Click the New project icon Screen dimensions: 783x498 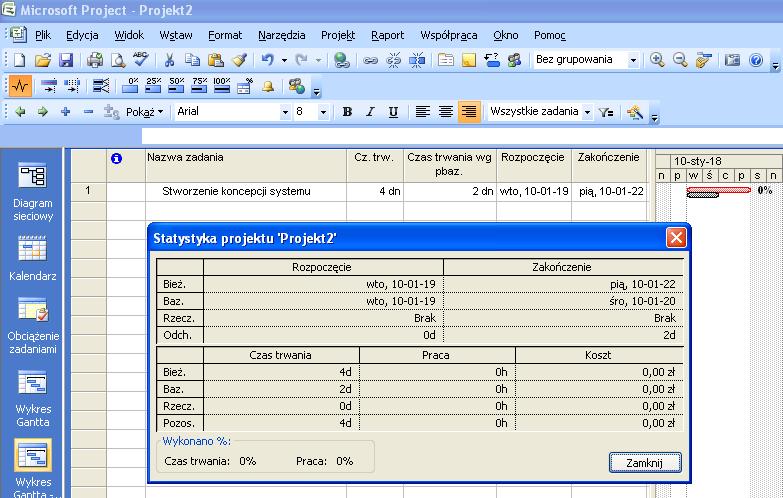coord(19,60)
